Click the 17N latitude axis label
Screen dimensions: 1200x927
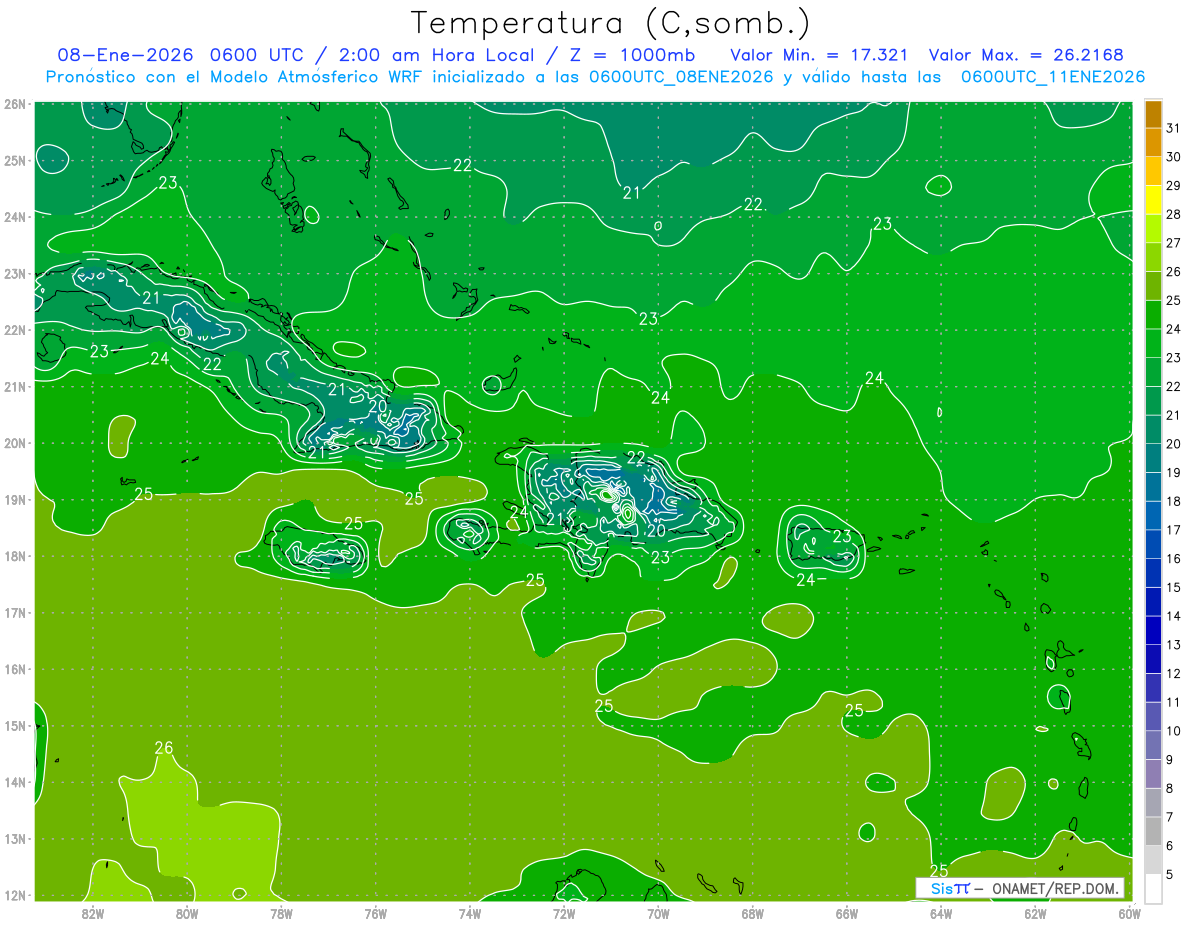pos(15,613)
